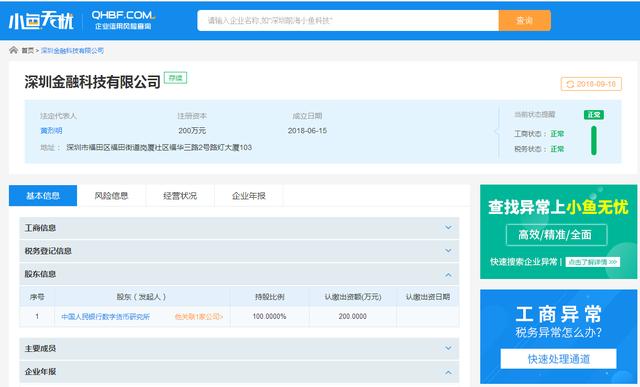Click the 小鱼无忧 site logo

41,20
